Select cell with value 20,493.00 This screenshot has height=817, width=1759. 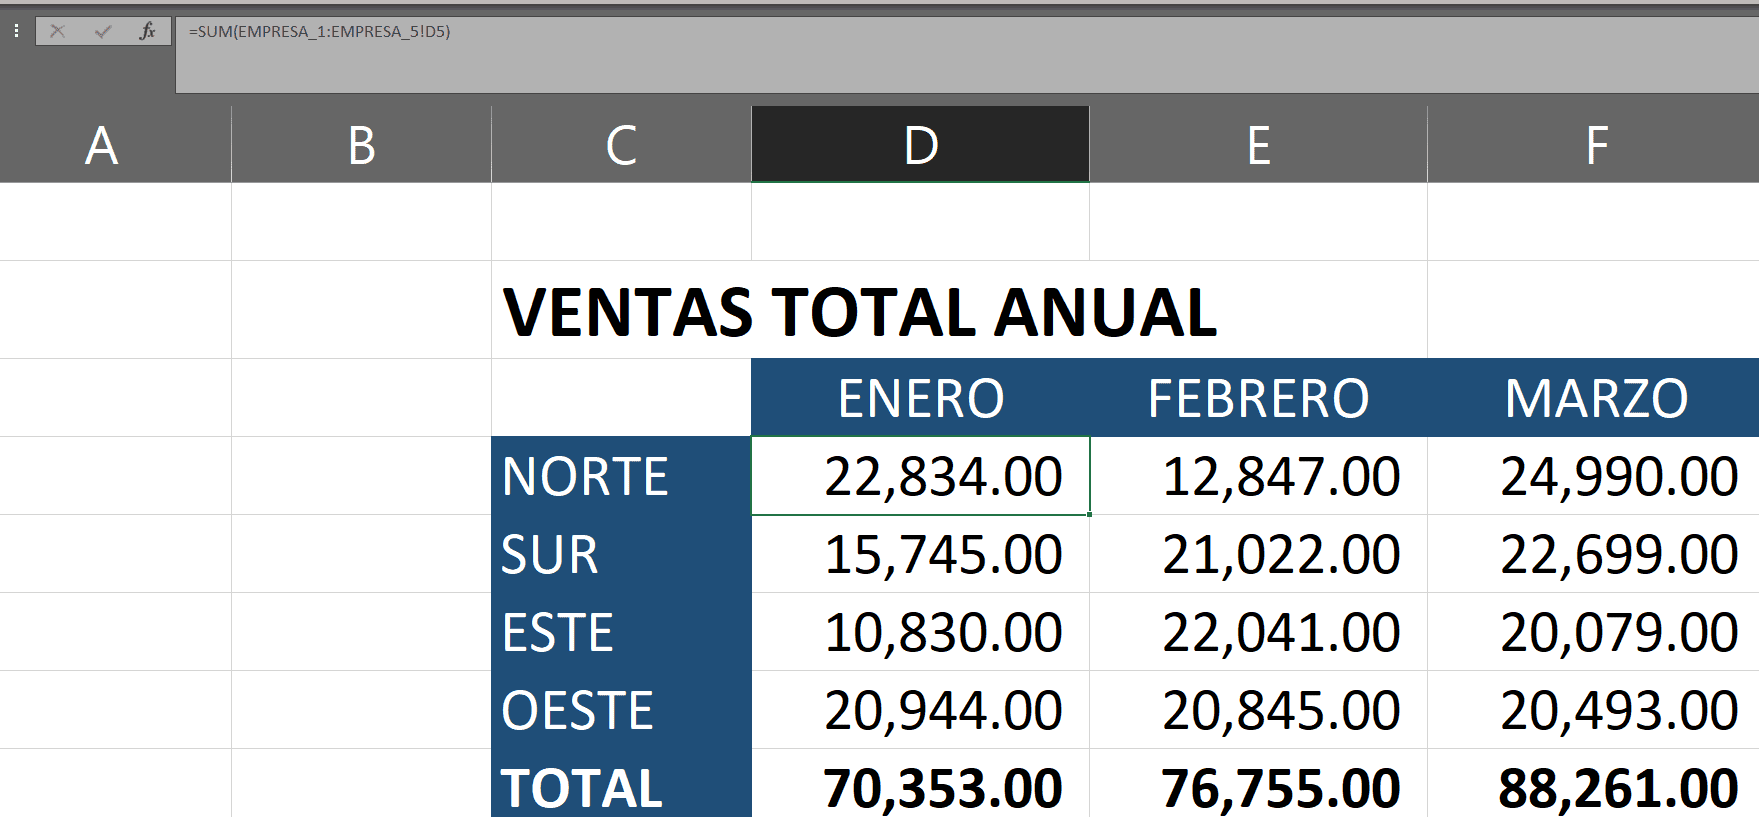click(1594, 710)
